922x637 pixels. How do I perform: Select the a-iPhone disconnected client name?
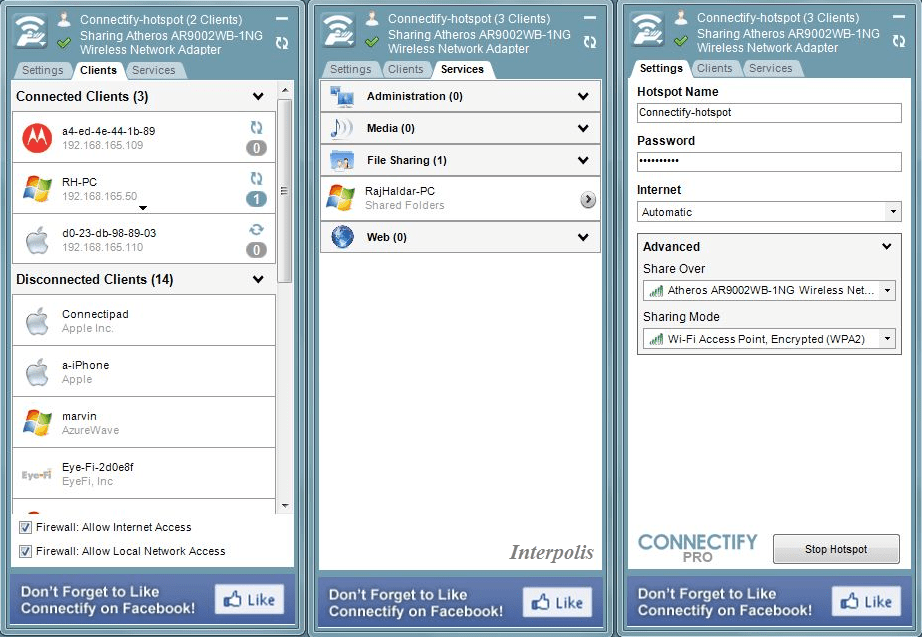click(86, 365)
